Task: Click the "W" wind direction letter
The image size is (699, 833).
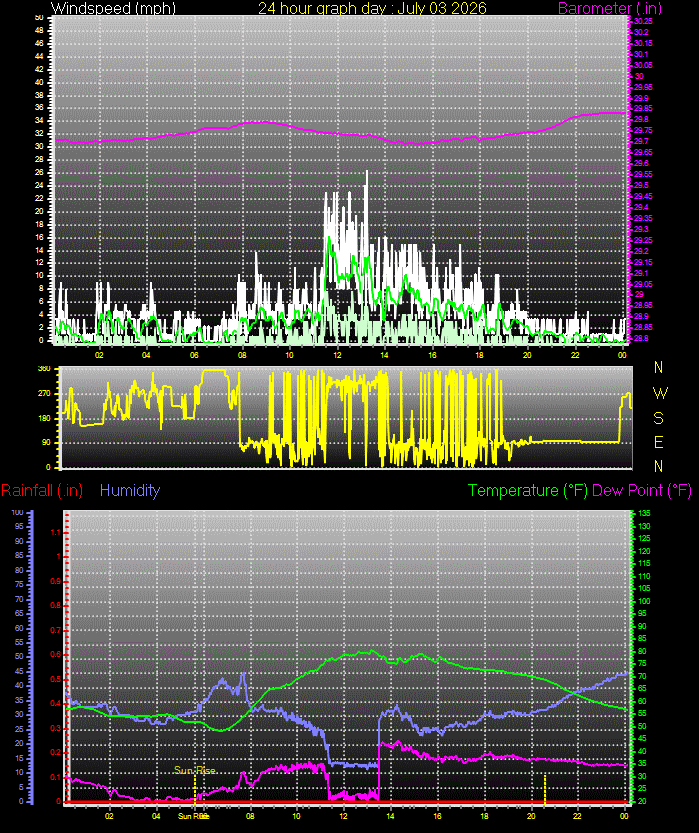Action: click(x=660, y=393)
